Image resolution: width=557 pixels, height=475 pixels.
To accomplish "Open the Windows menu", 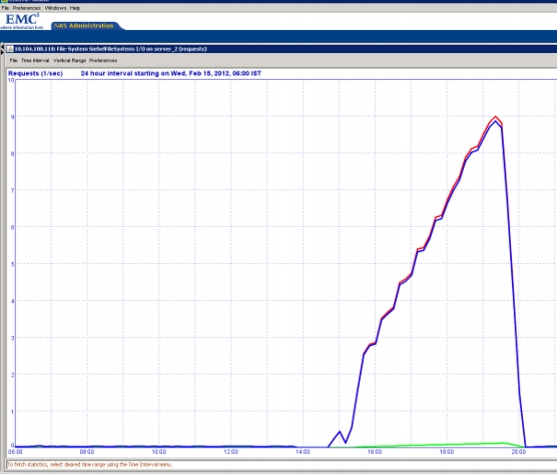I will point(55,8).
